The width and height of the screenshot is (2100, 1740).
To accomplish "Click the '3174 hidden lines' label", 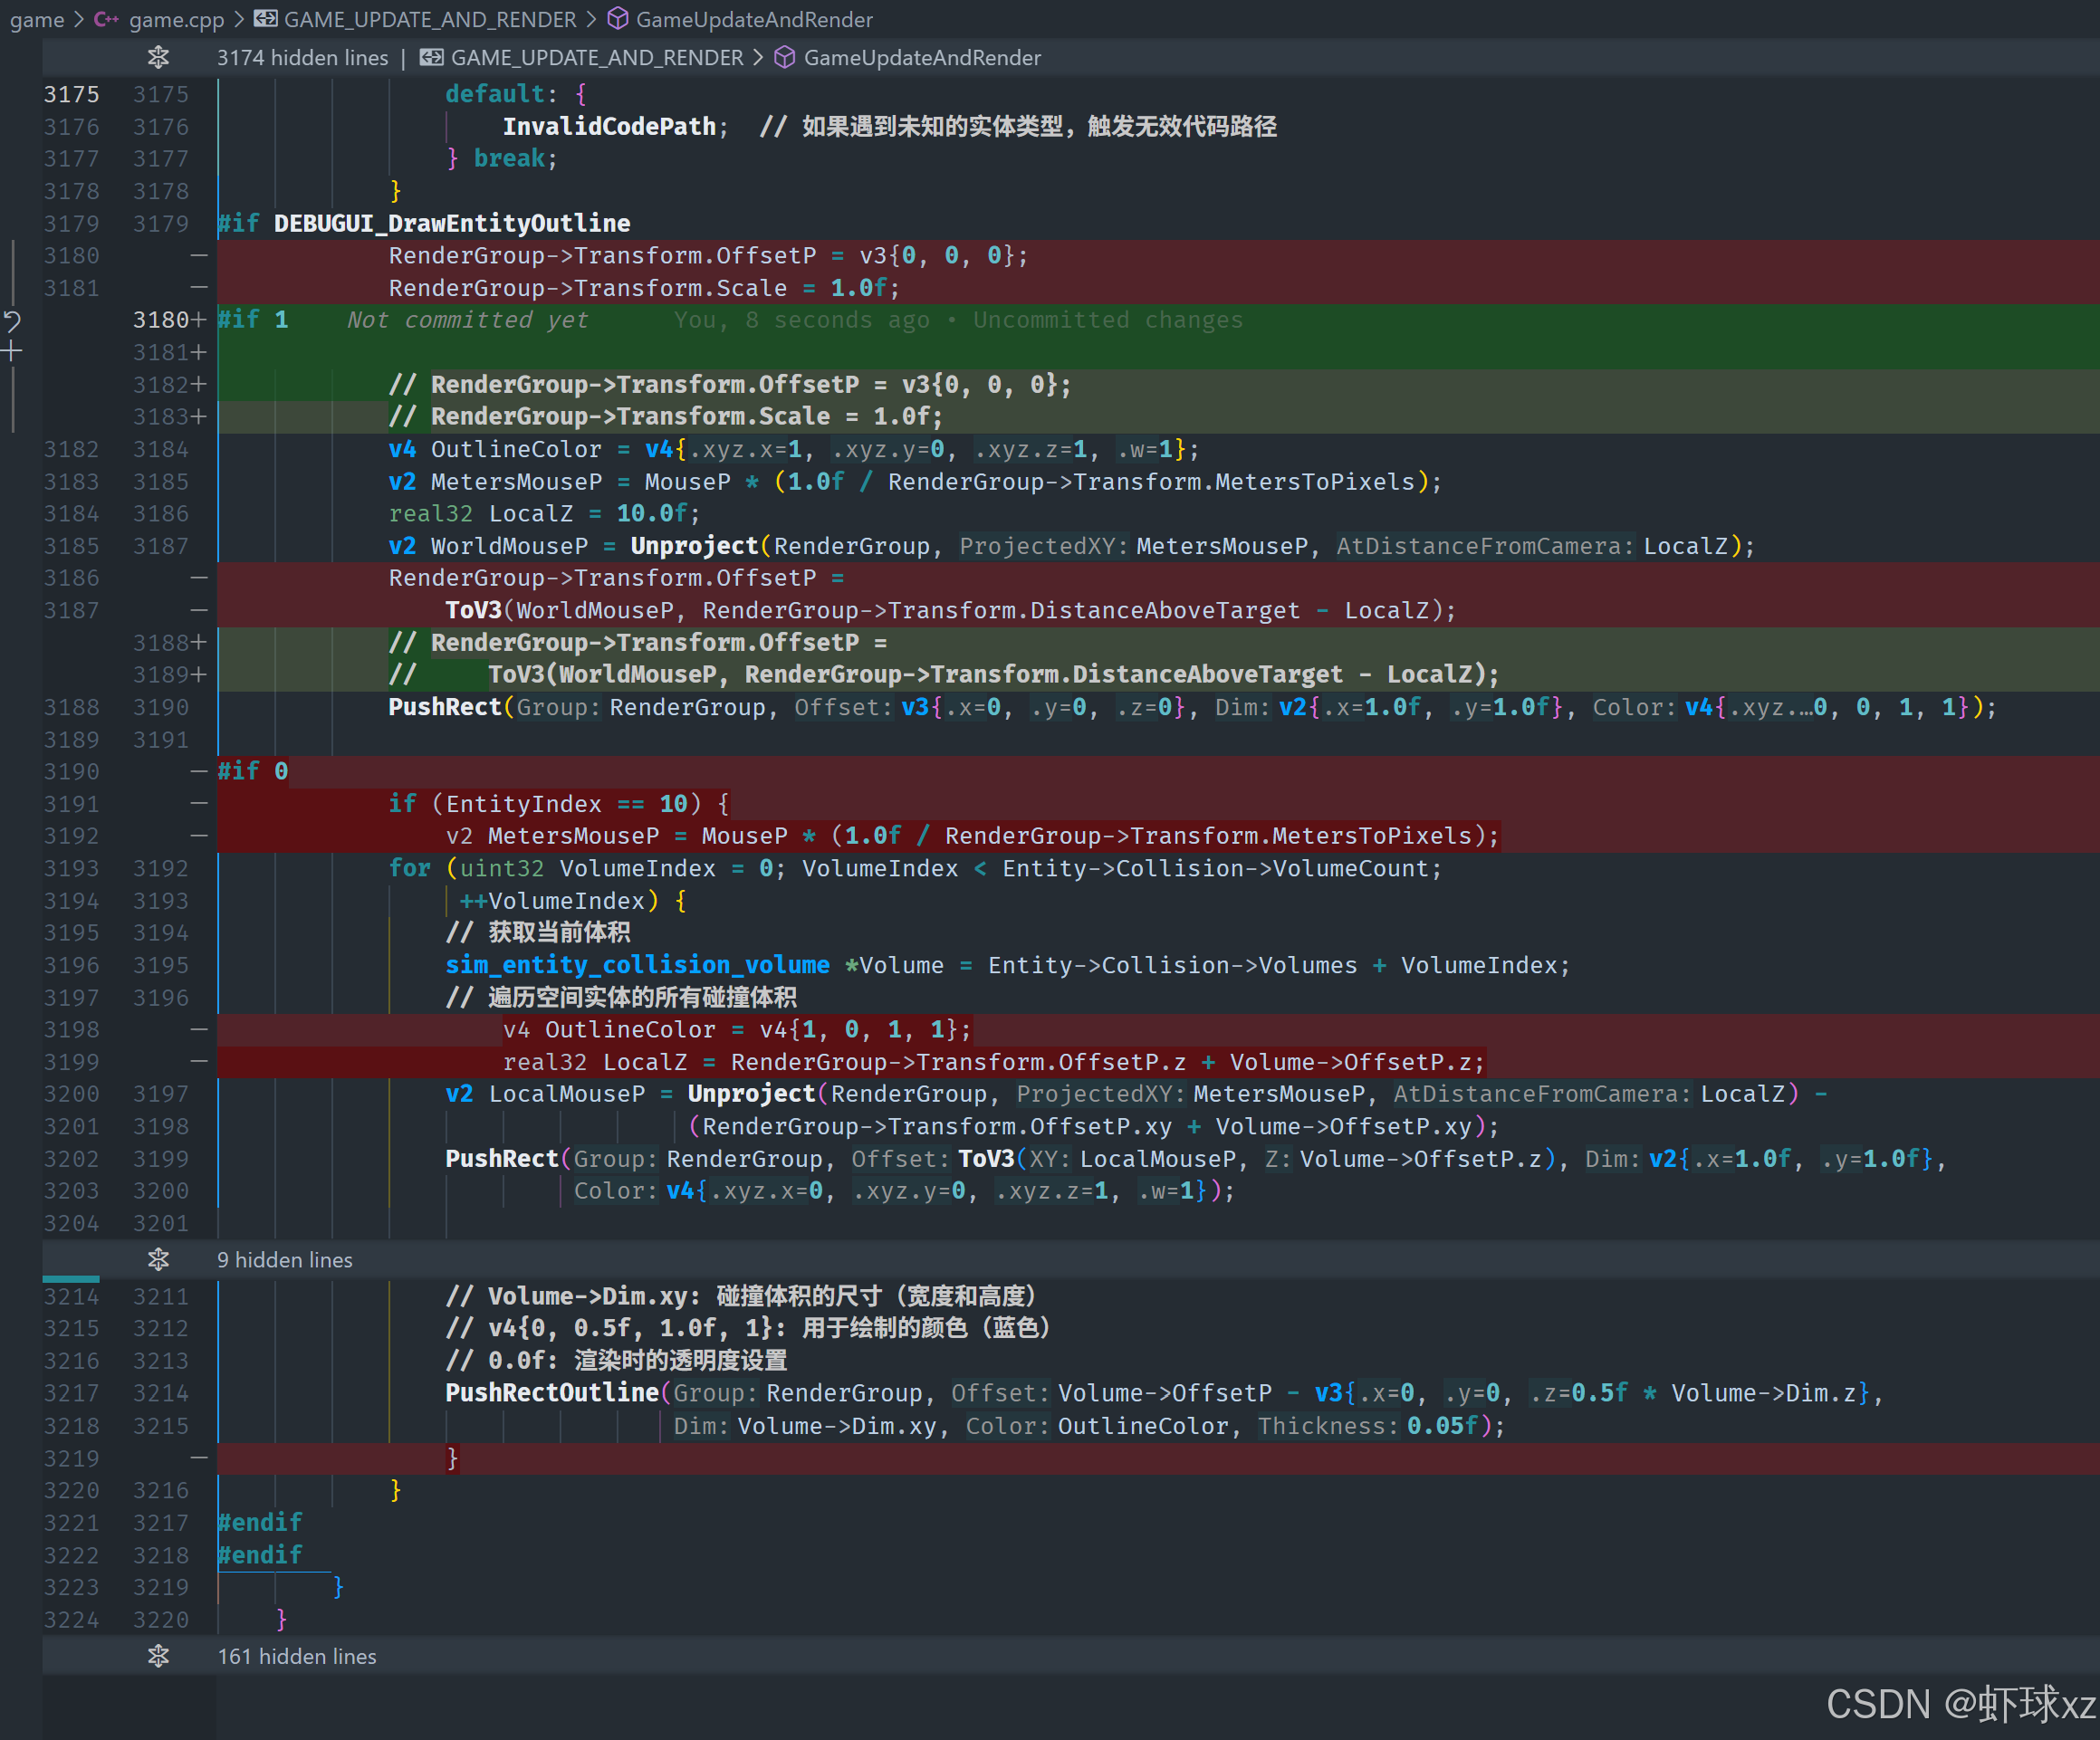I will pos(302,58).
